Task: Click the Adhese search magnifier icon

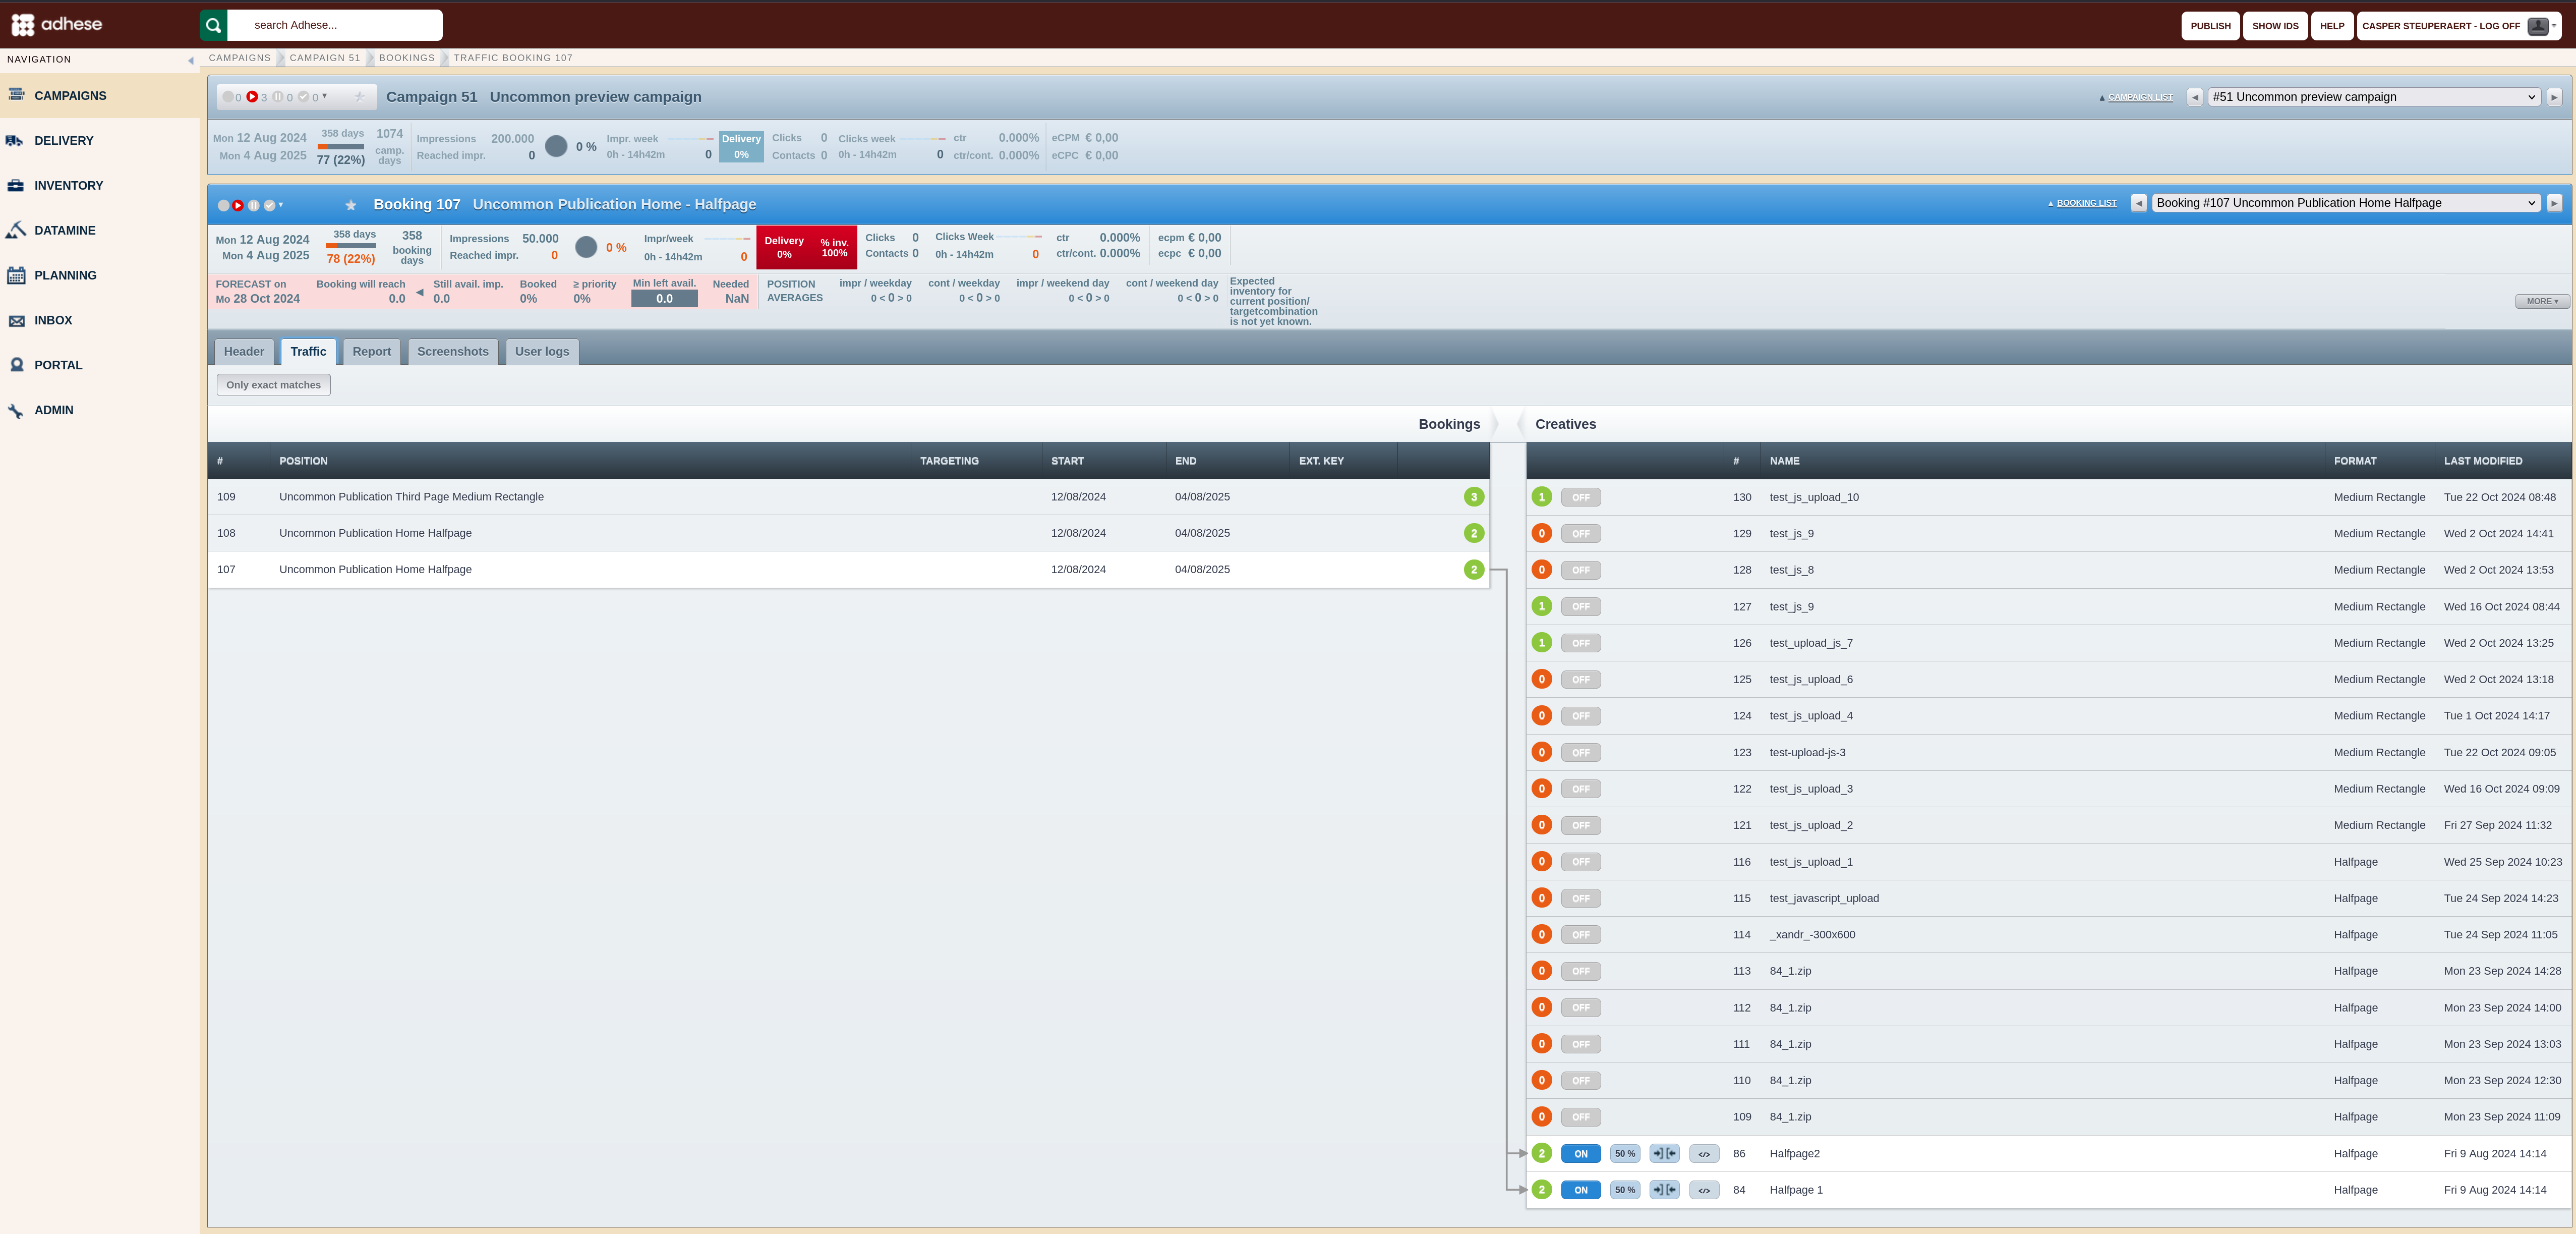Action: 213,25
